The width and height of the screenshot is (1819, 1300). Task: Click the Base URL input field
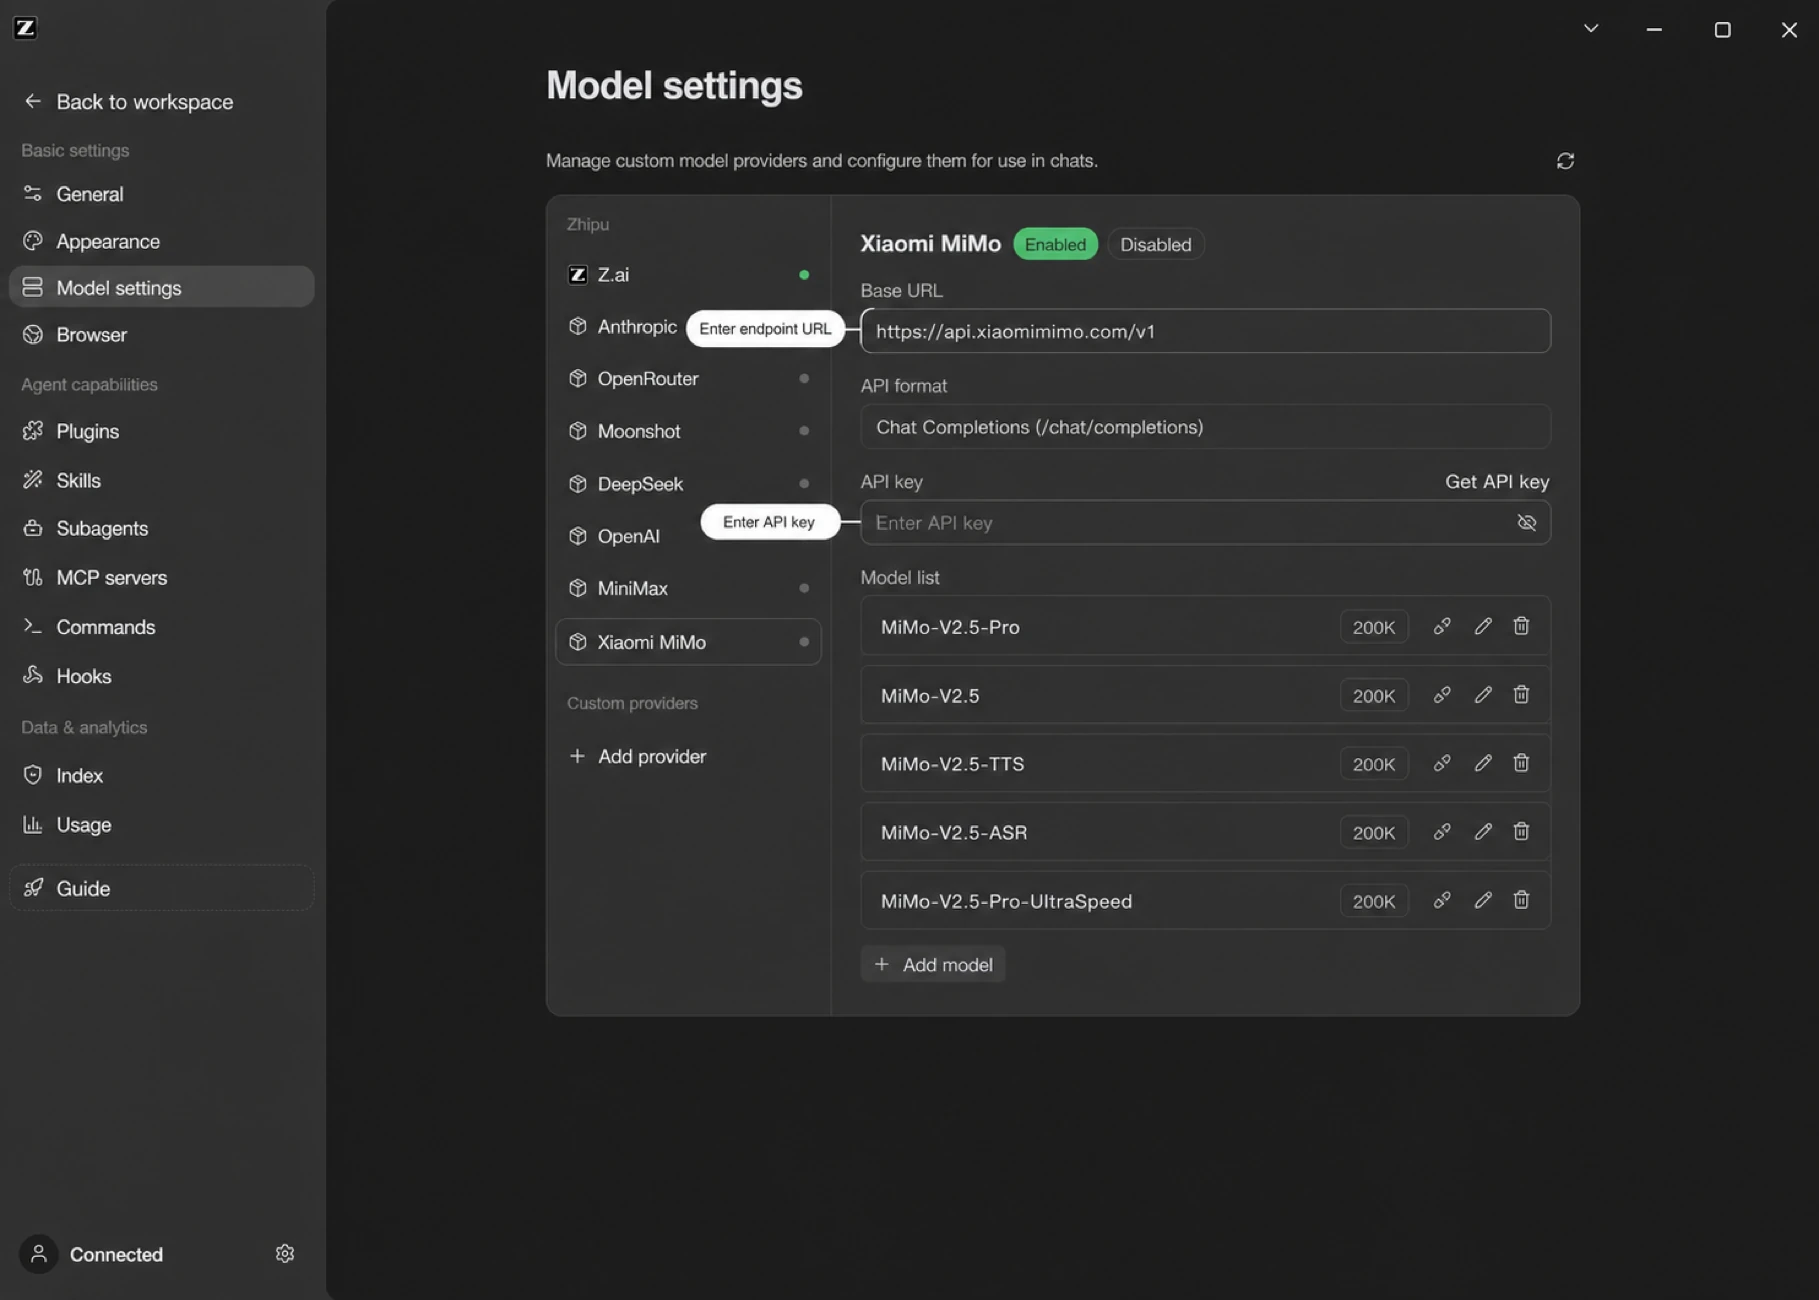pos(1205,331)
